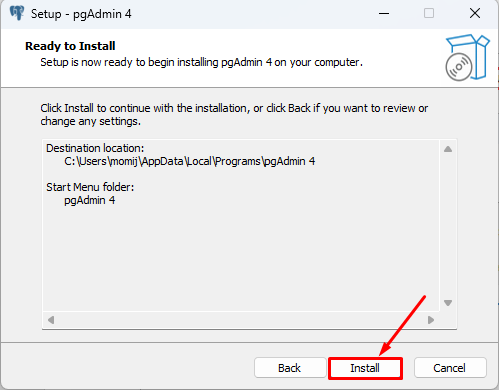499x390 pixels.
Task: Cancel the pgAdmin 4 setup
Action: [x=450, y=368]
